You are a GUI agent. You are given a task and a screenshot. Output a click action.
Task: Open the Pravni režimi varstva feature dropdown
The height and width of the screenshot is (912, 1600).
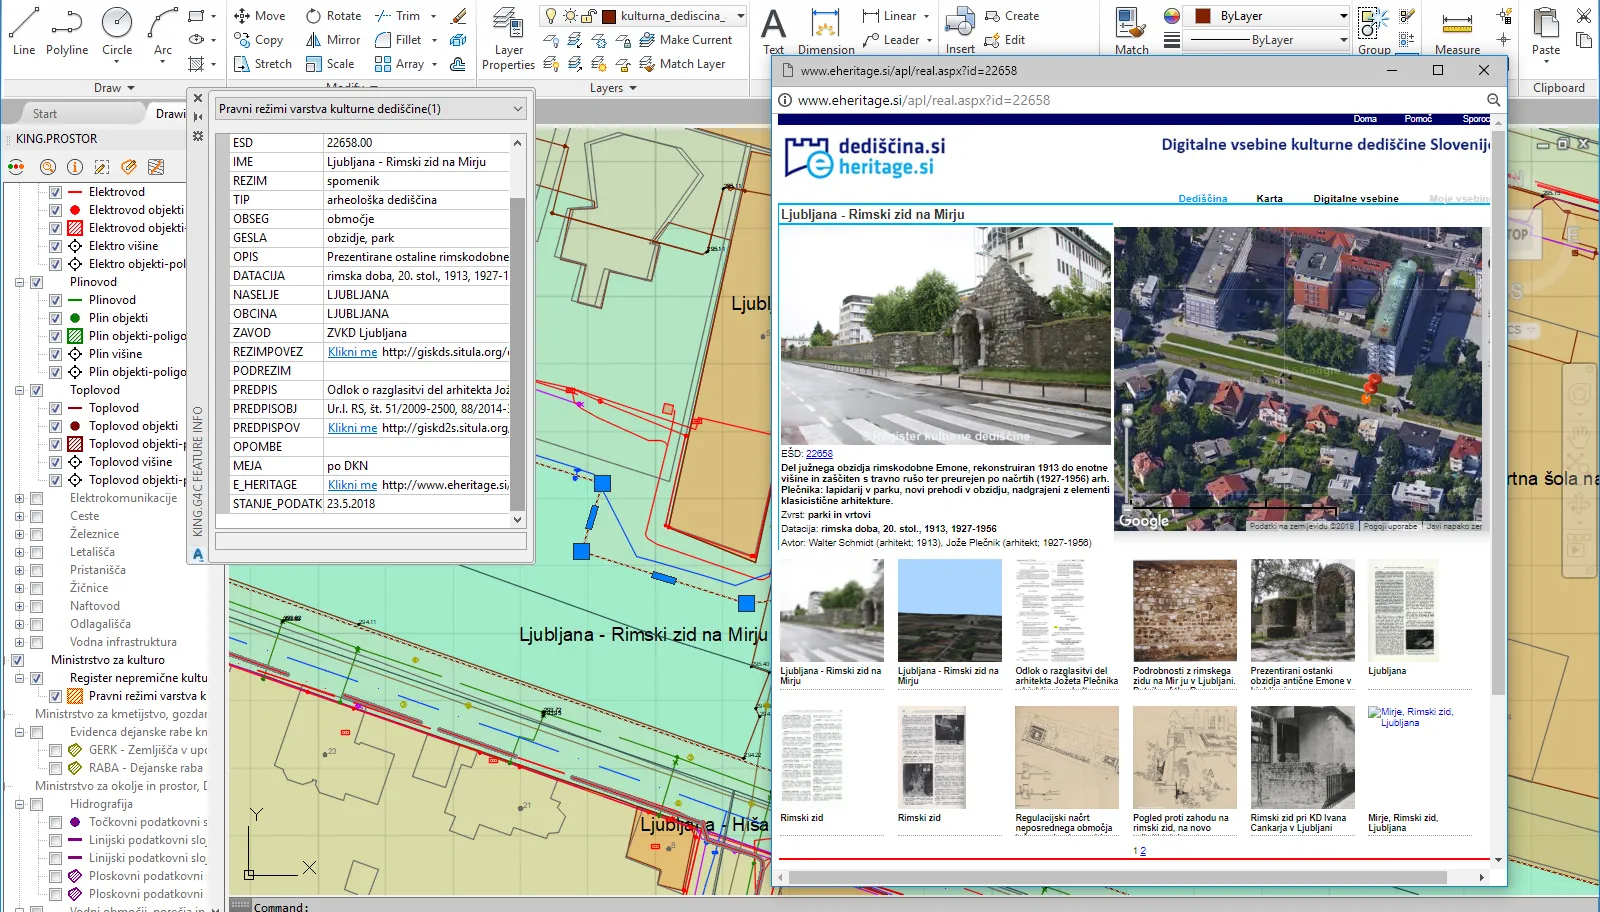point(518,109)
